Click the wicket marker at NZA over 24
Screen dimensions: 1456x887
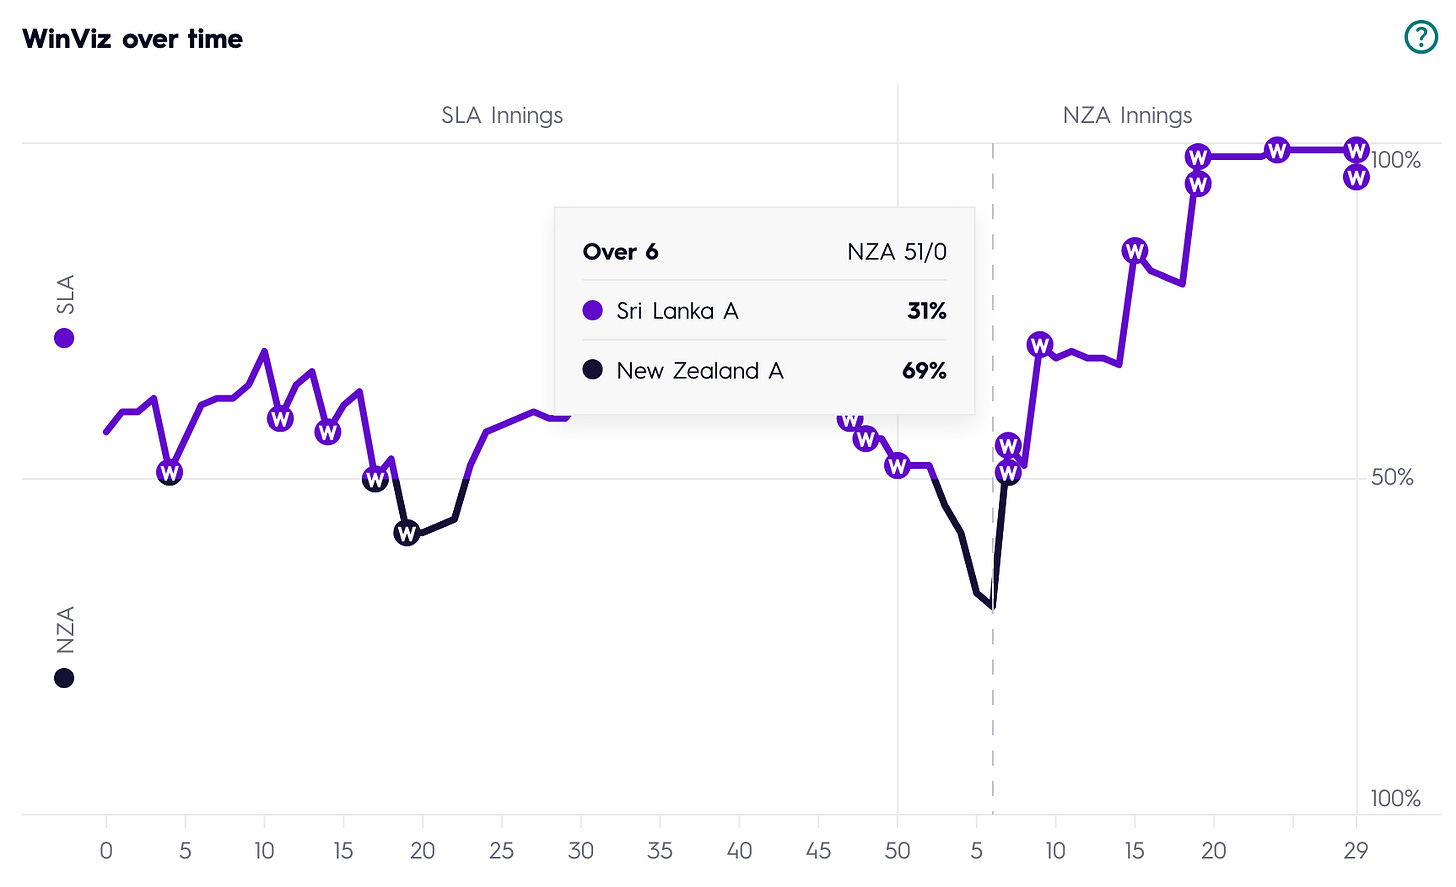point(1277,150)
